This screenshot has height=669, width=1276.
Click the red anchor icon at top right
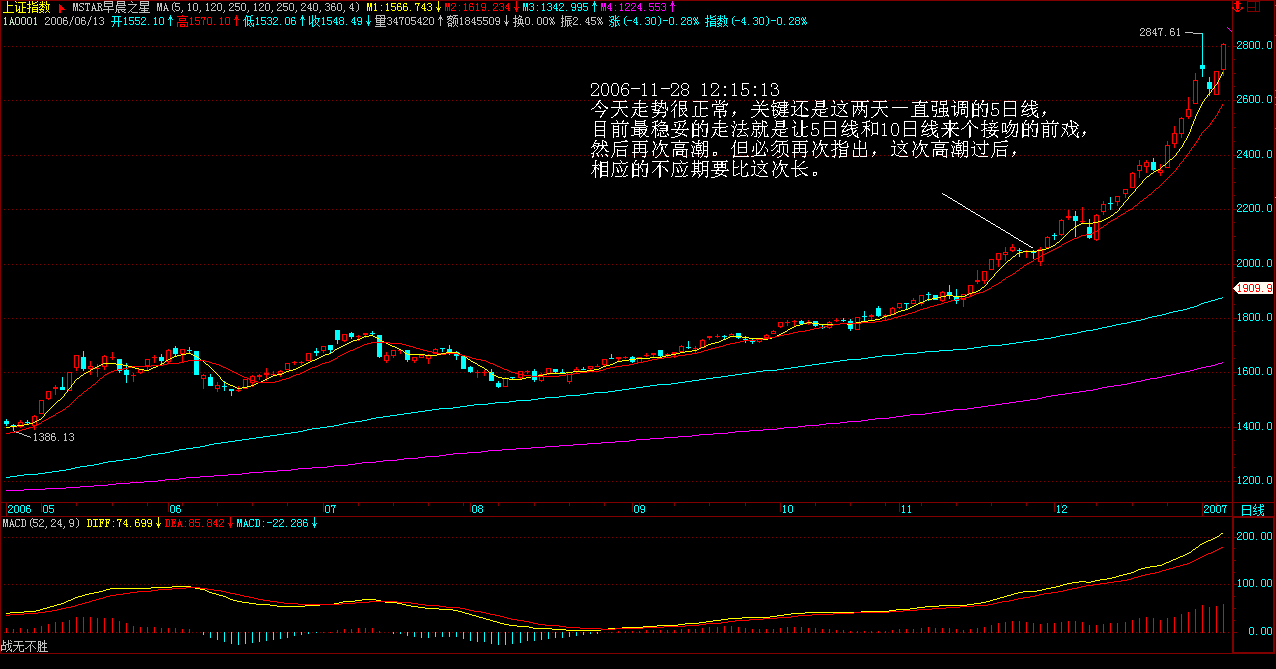tap(1238, 8)
